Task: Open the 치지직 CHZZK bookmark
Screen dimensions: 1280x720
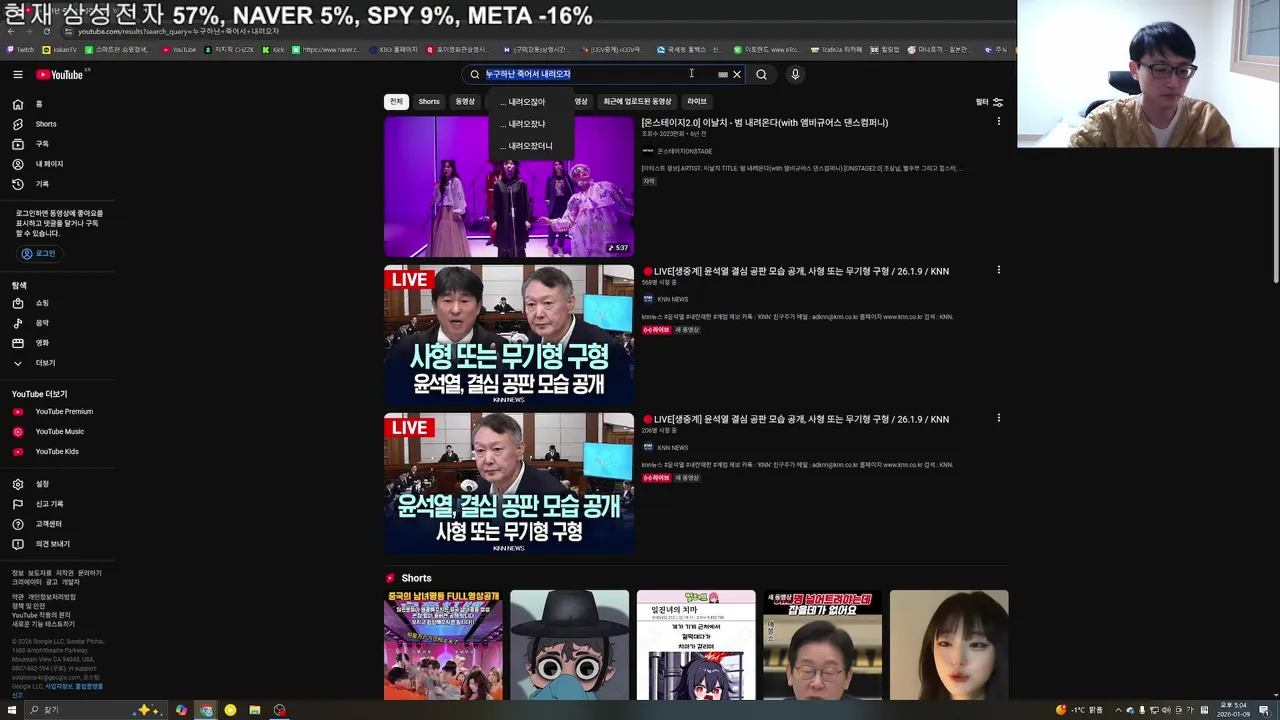Action: click(229, 49)
